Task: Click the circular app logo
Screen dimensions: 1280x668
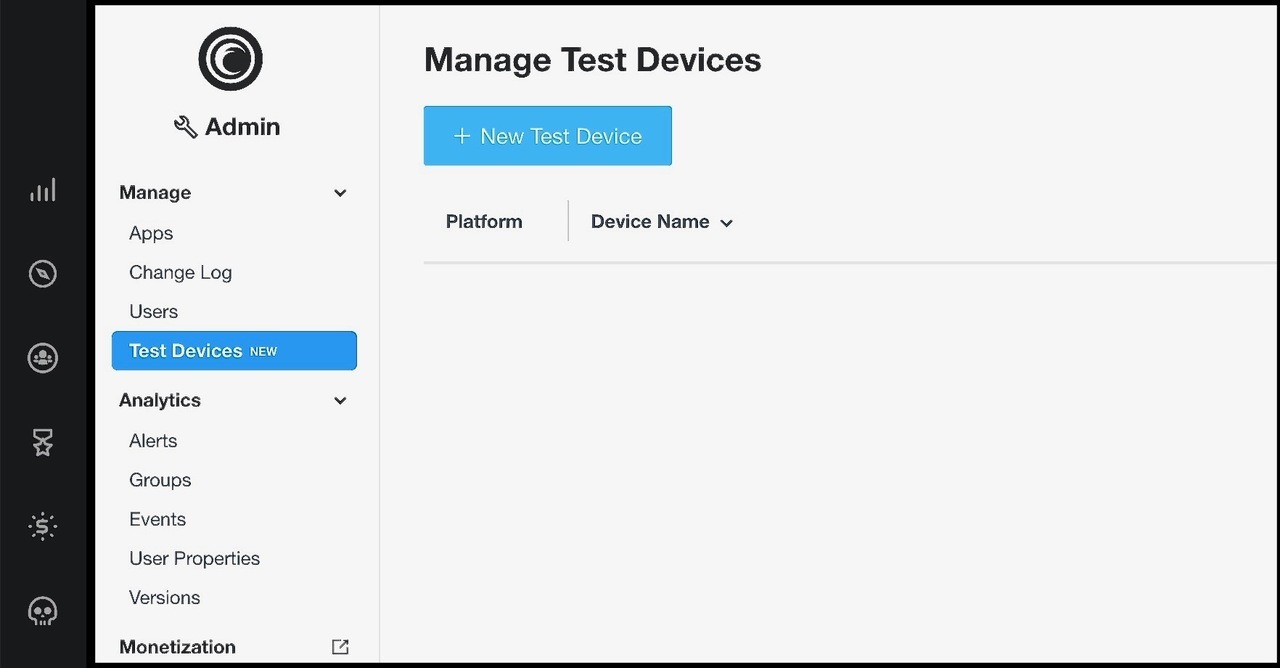Action: (x=230, y=59)
